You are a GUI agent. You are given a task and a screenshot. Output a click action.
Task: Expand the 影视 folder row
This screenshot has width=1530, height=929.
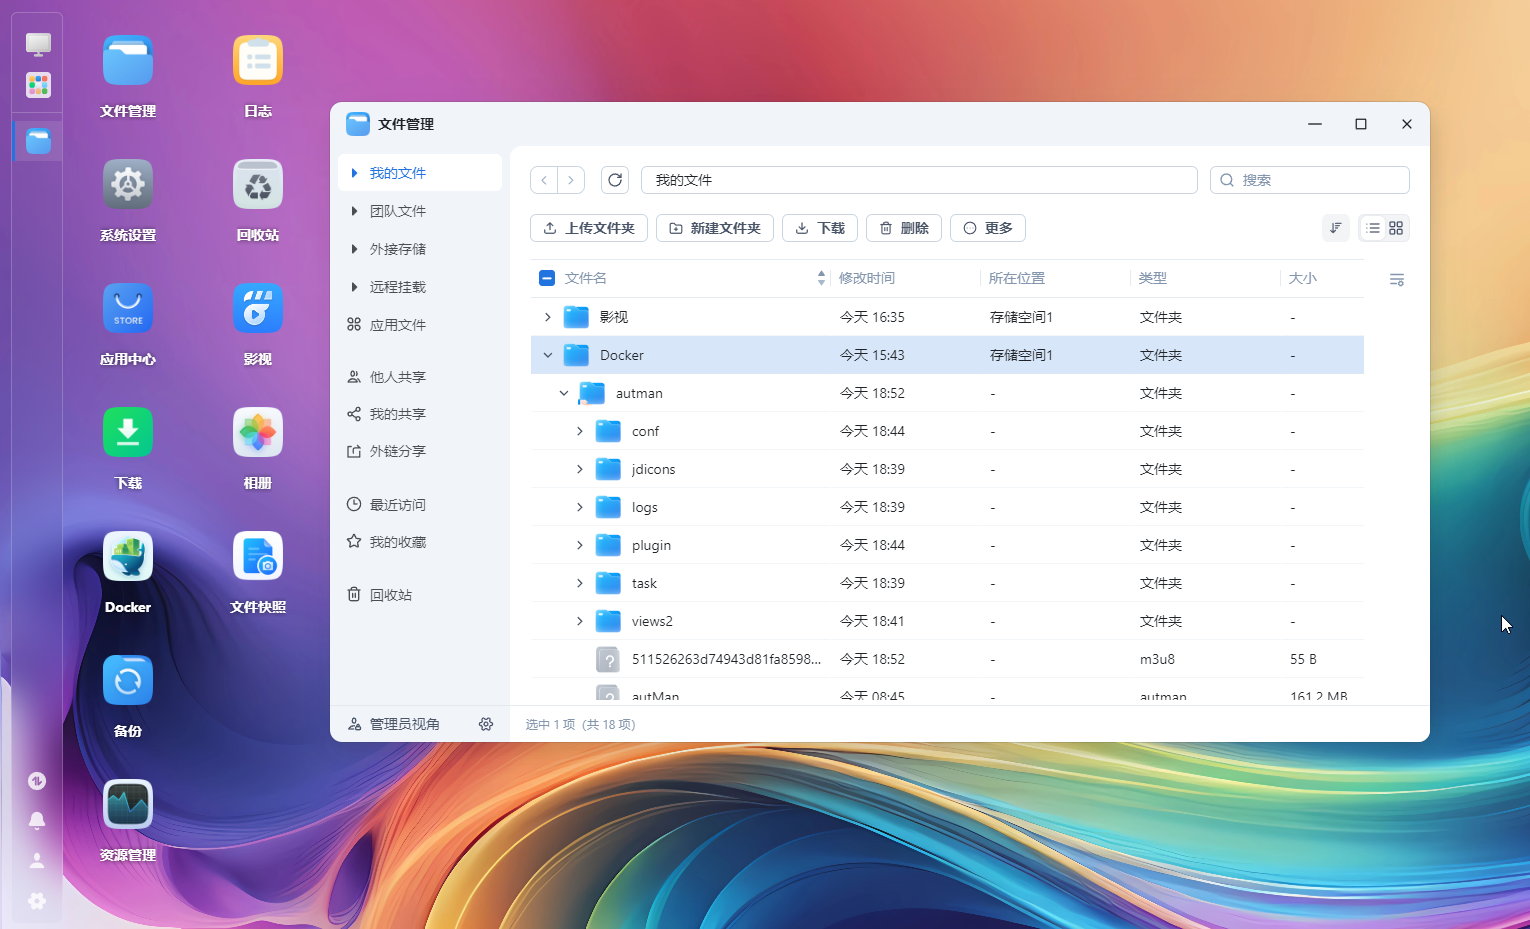548,317
